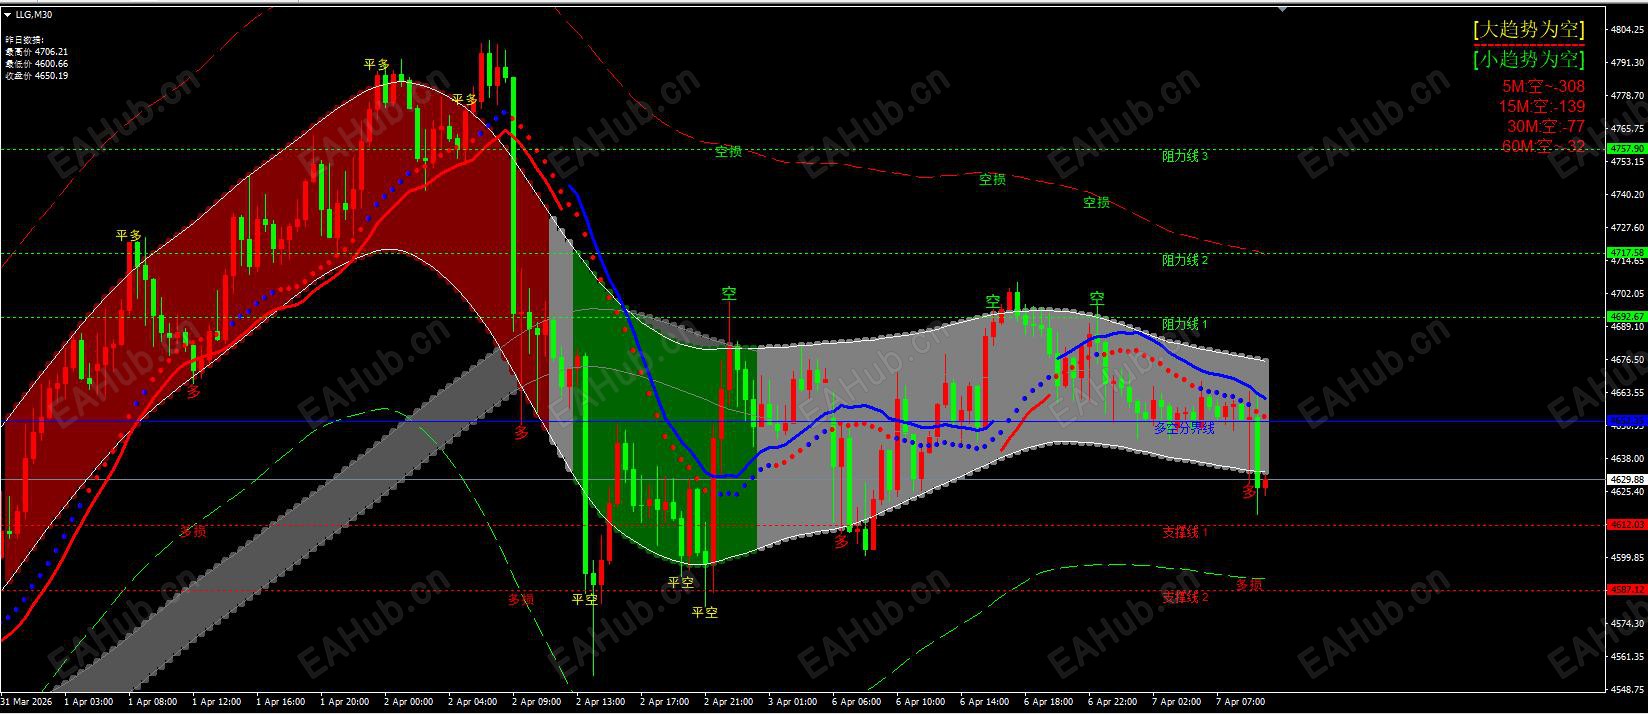Click the 4791.30 price scale value
1648x715 pixels.
[1628, 63]
